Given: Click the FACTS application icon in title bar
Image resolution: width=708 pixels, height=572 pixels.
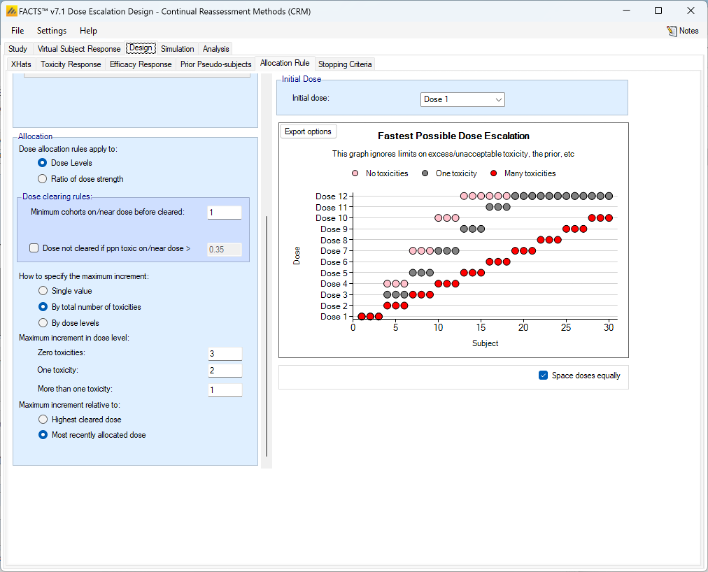Looking at the screenshot, I should 10,10.
